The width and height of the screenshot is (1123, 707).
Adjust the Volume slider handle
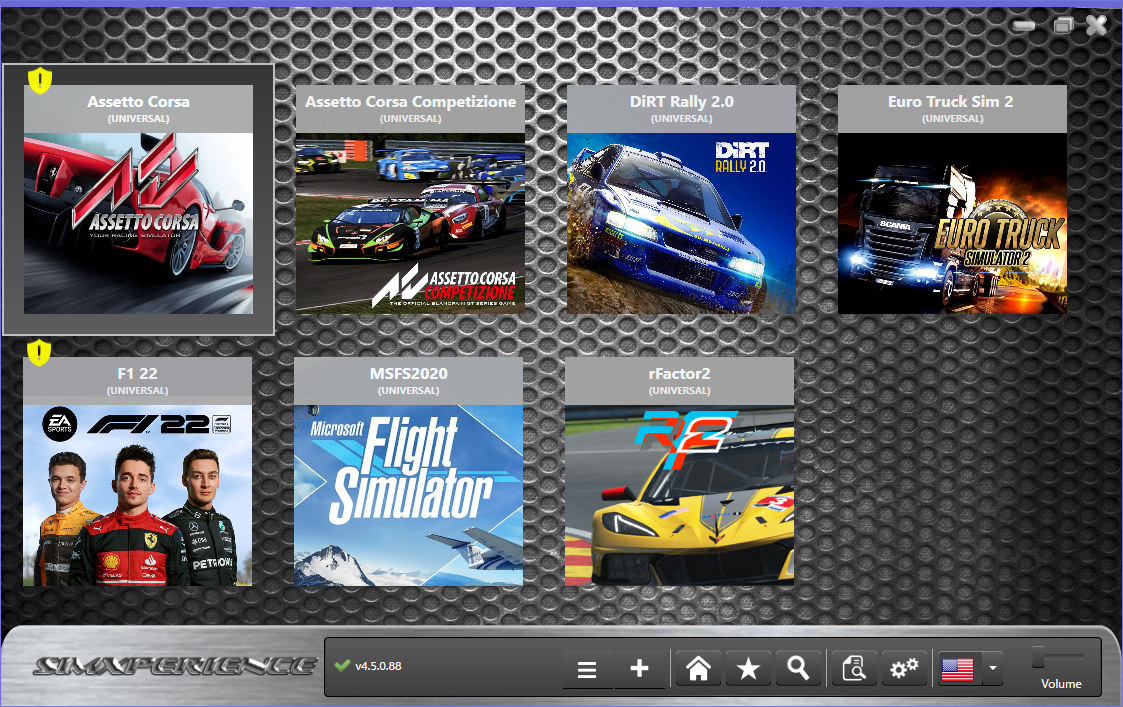[x=1039, y=657]
